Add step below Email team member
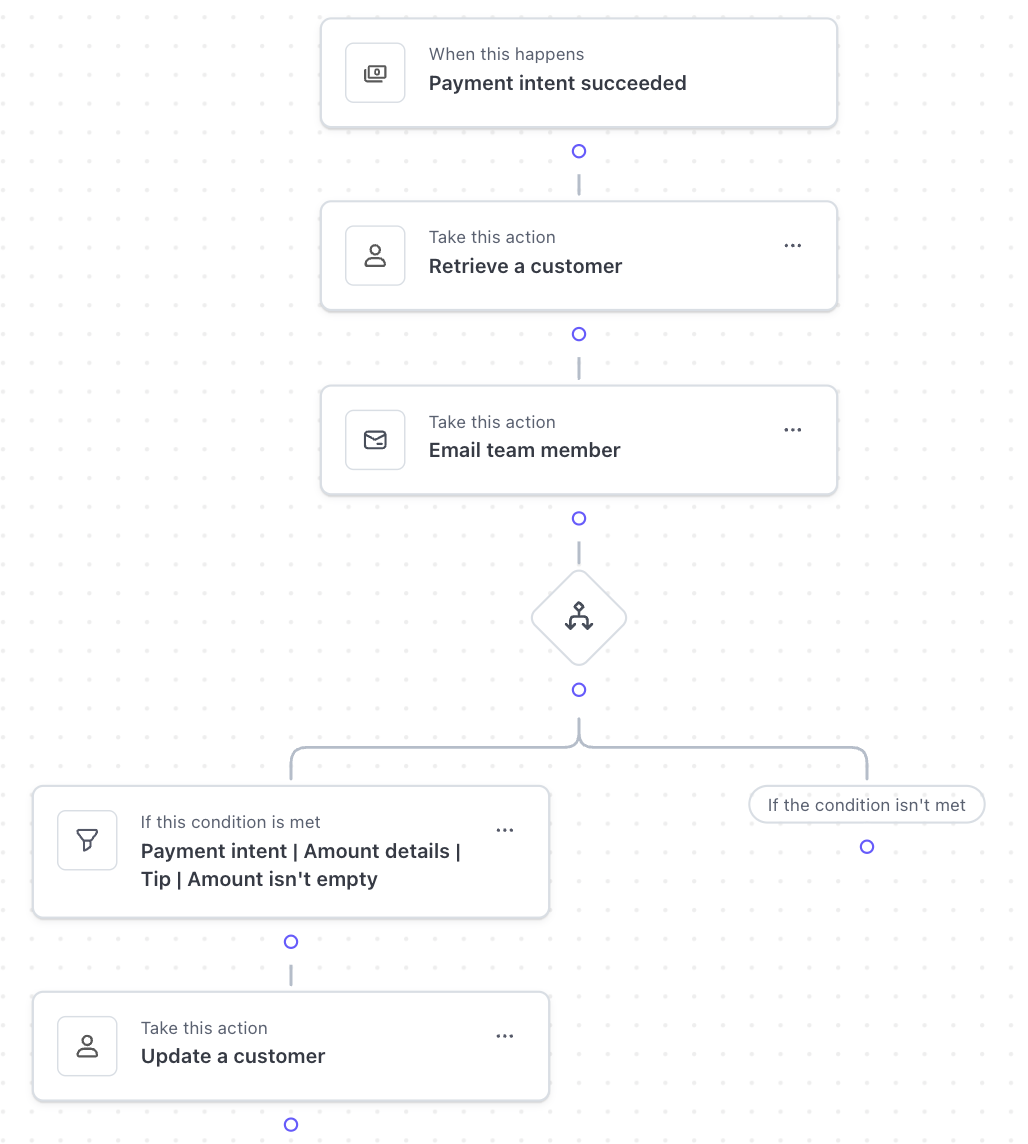This screenshot has height=1144, width=1028. 579,519
